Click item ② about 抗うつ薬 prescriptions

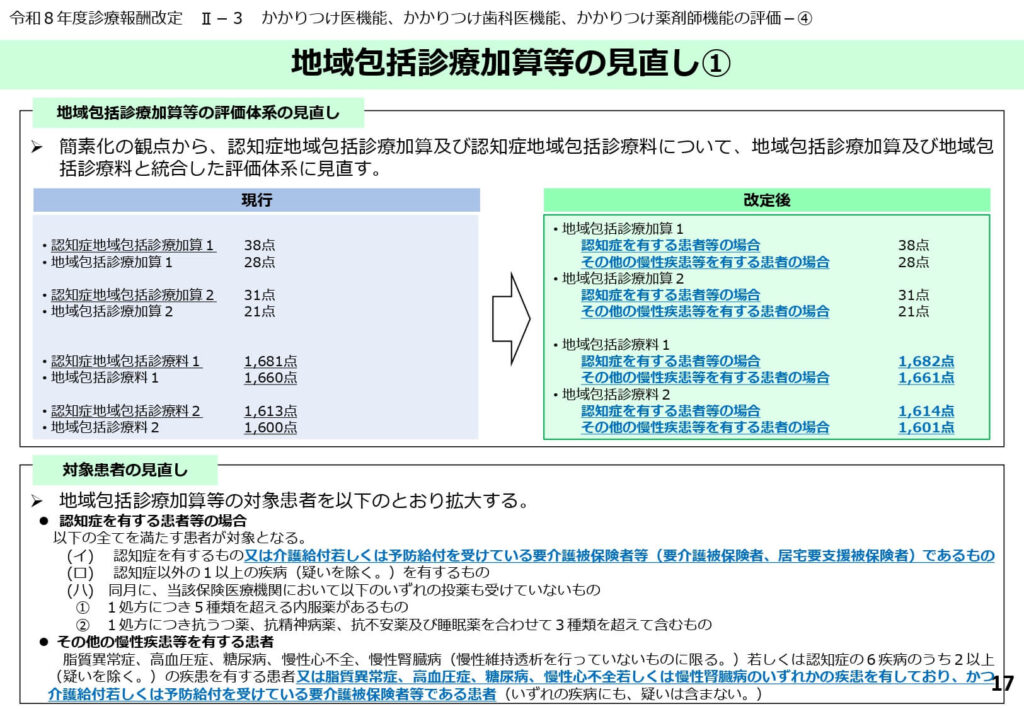pos(400,624)
